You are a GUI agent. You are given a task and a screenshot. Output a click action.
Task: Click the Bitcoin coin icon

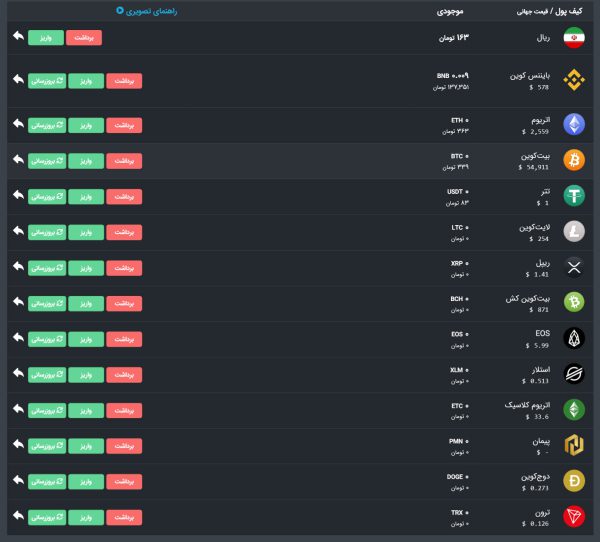(x=574, y=160)
